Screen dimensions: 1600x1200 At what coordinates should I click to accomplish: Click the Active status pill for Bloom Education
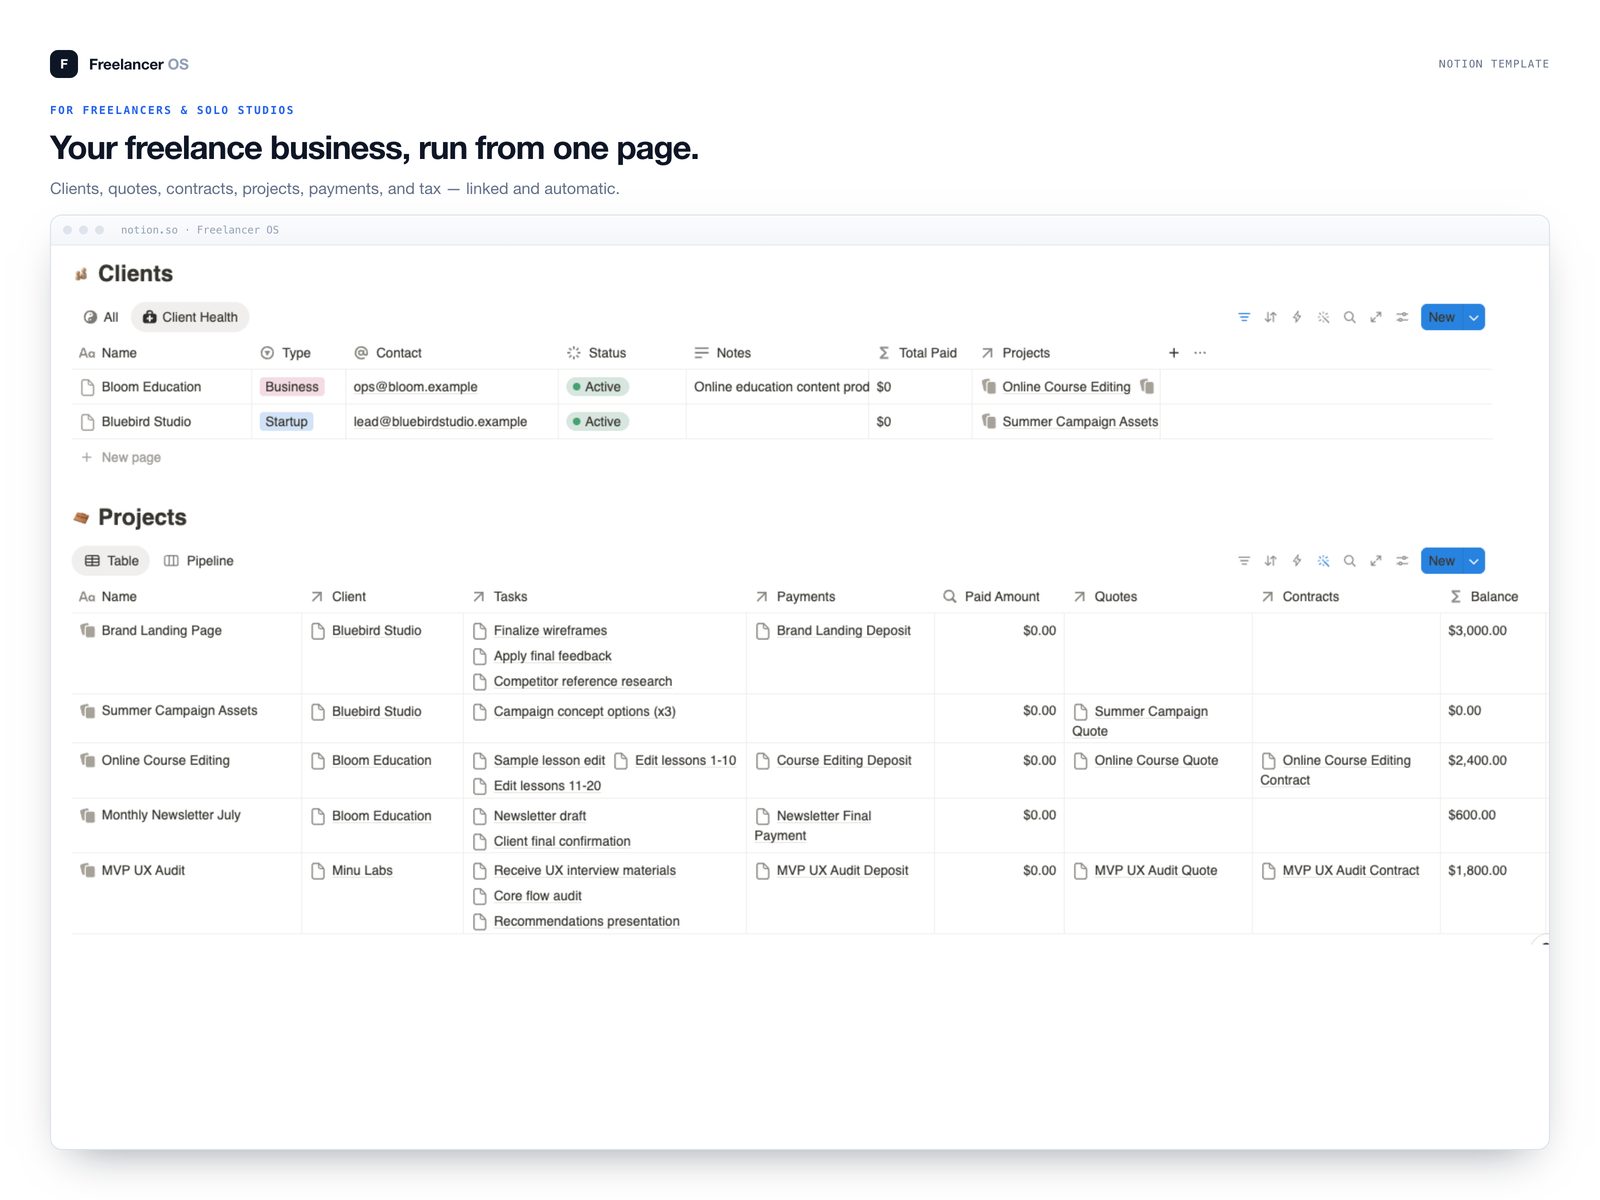pos(598,387)
